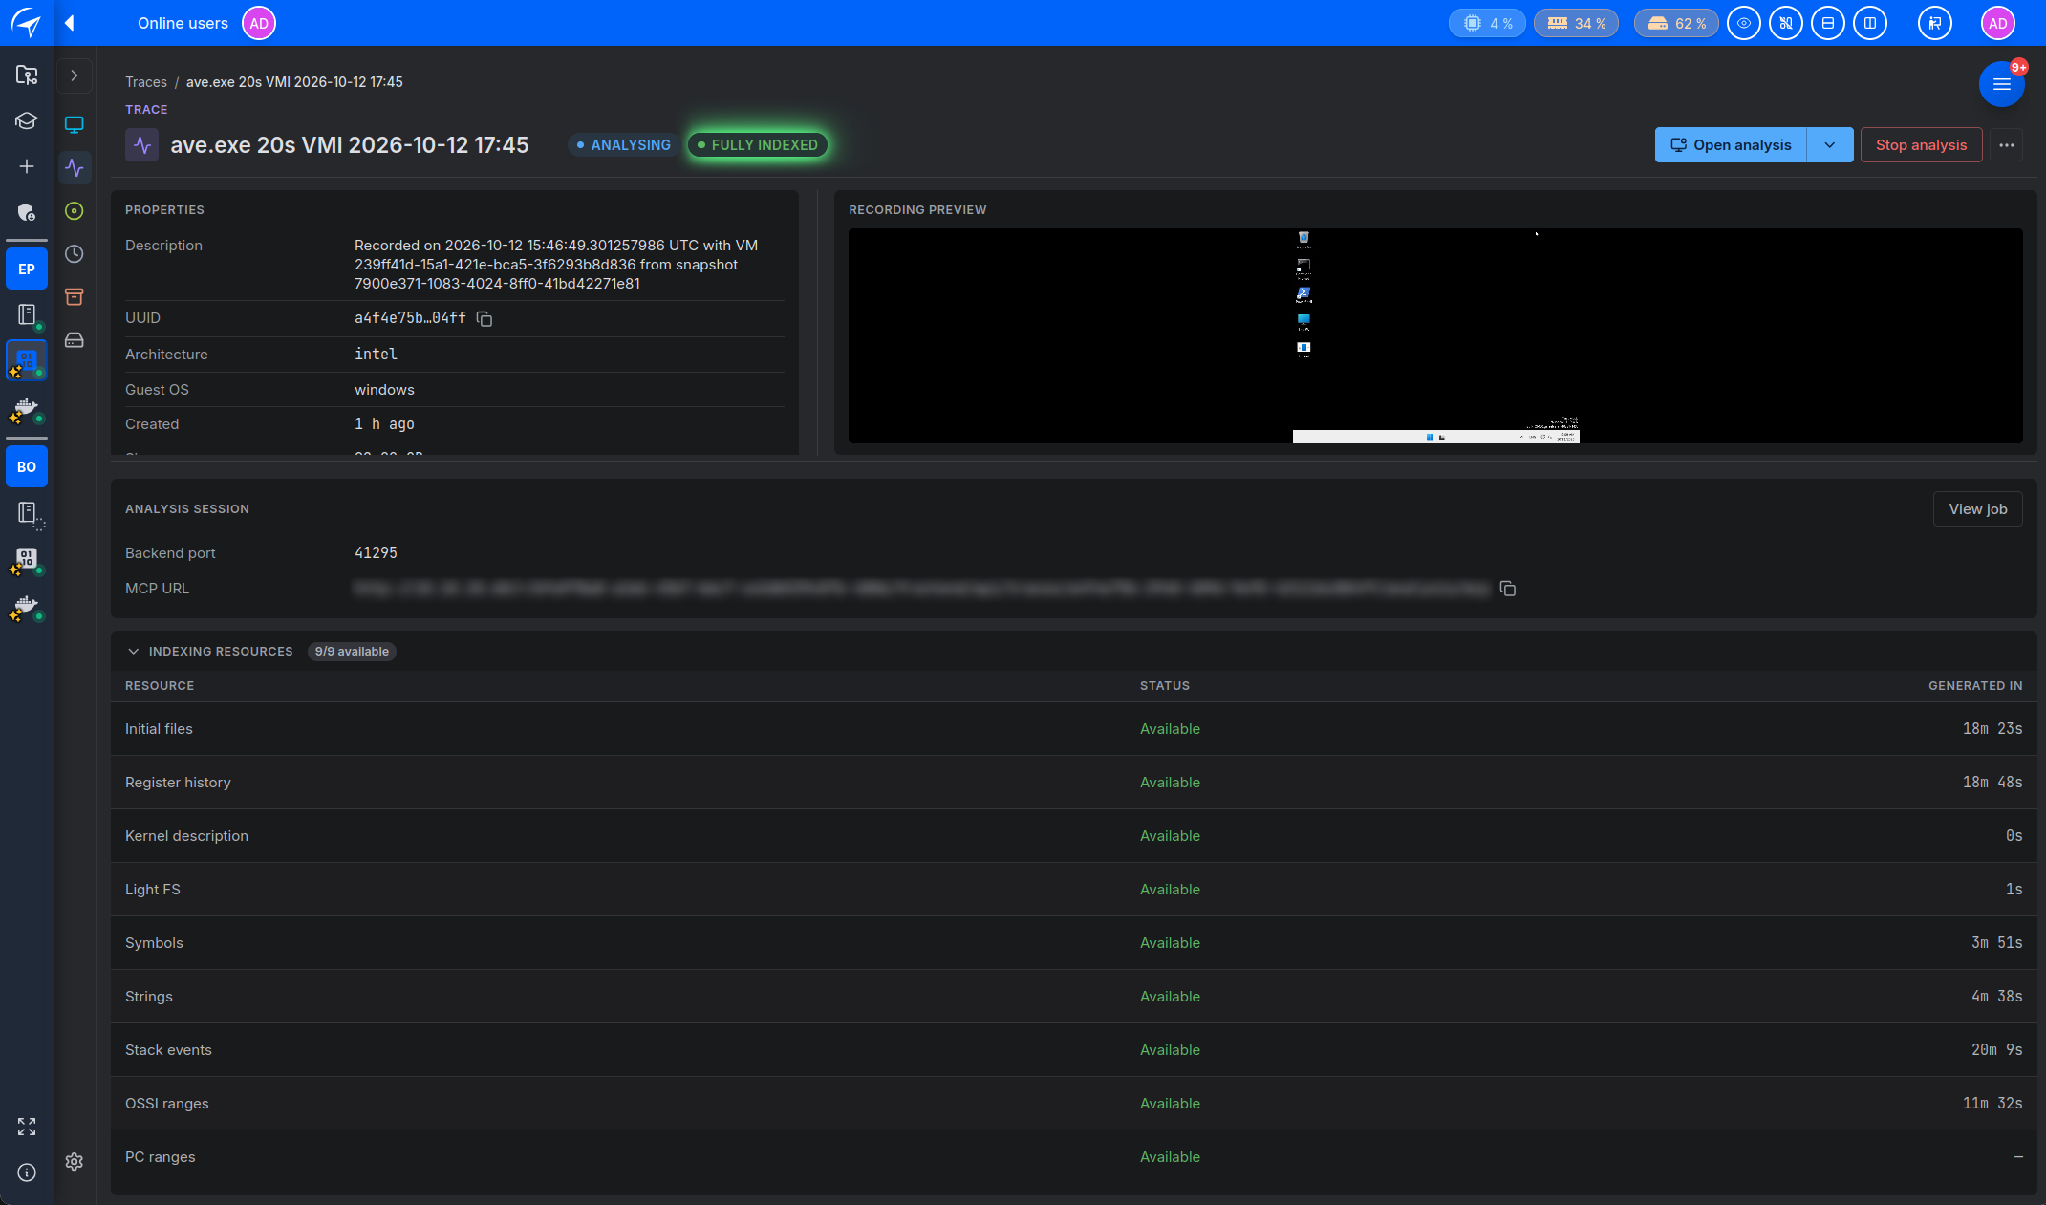The image size is (2046, 1205).
Task: Click the Stop analysis button
Action: [x=1921, y=145]
